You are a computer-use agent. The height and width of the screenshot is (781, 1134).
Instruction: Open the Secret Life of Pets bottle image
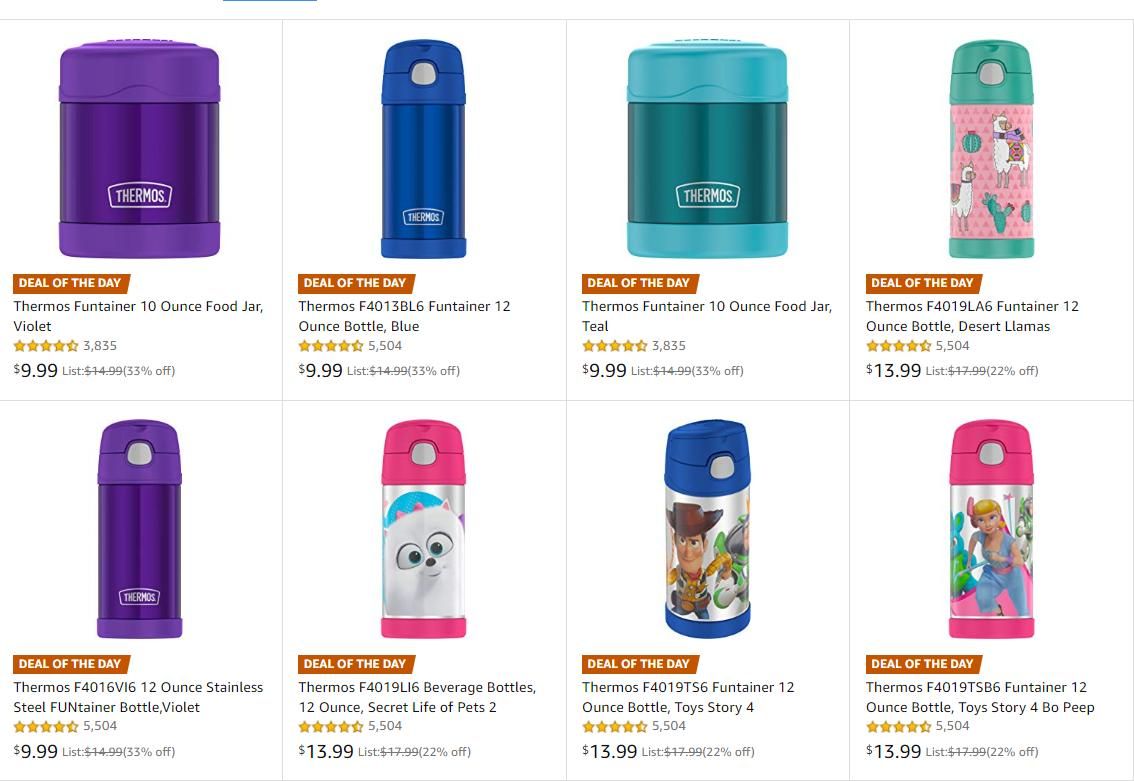[423, 530]
